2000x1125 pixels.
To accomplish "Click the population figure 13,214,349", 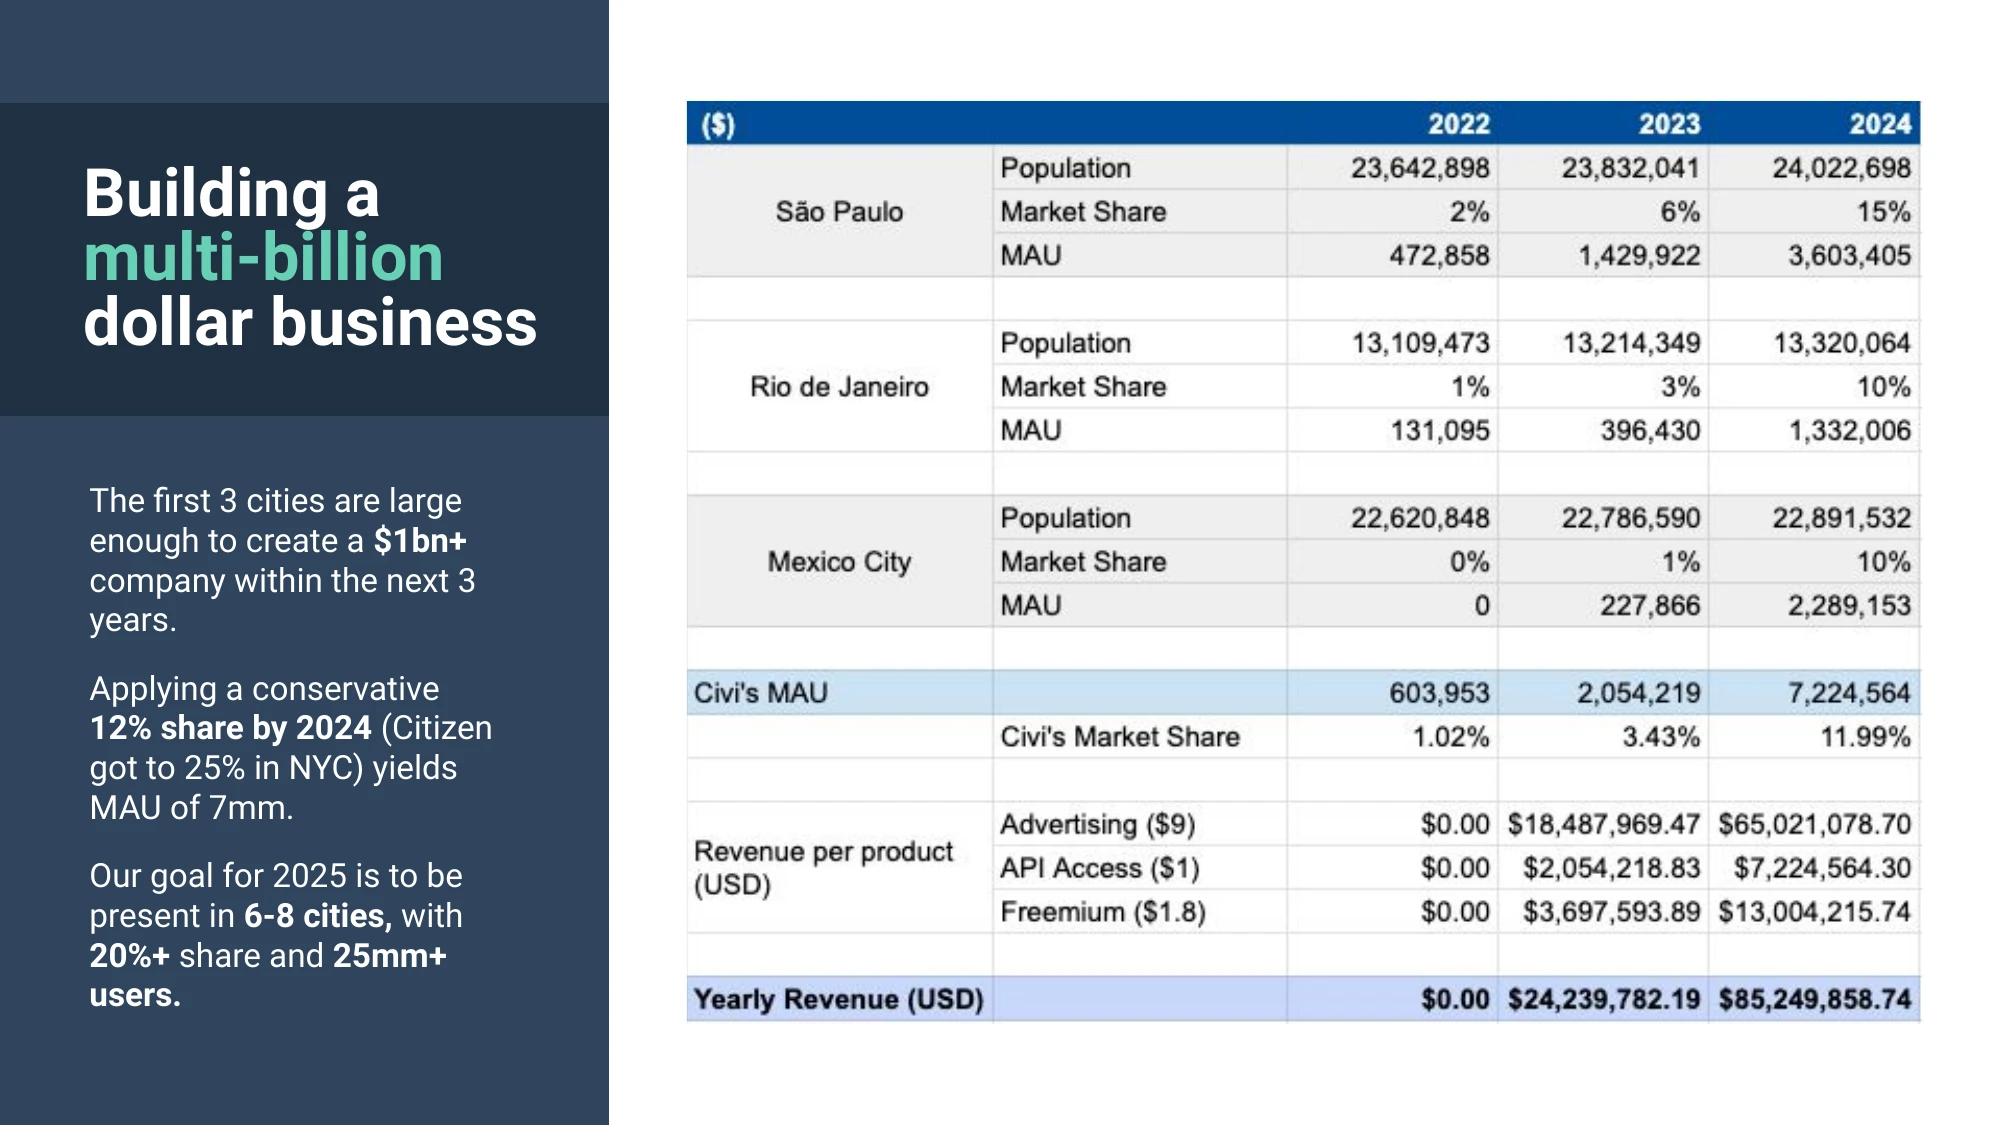I will (1632, 343).
